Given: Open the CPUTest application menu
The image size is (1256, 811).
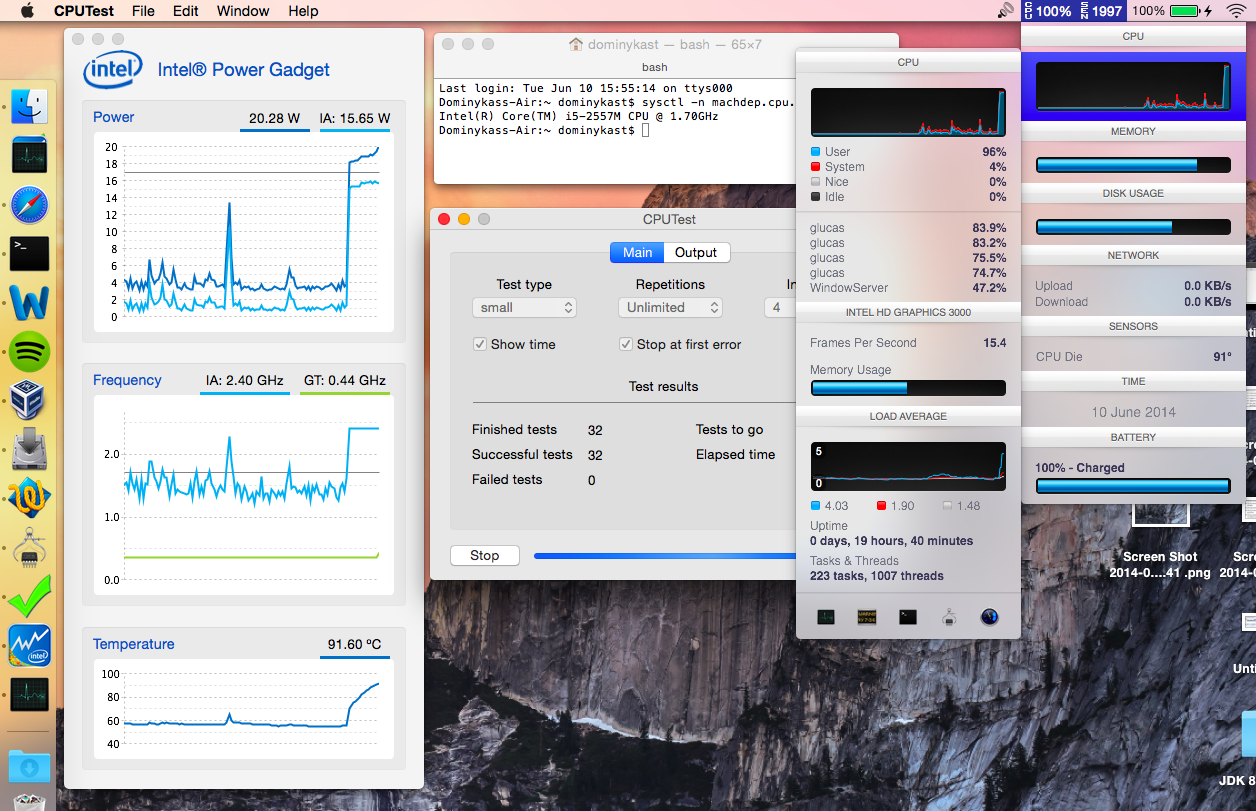Looking at the screenshot, I should pyautogui.click(x=84, y=11).
